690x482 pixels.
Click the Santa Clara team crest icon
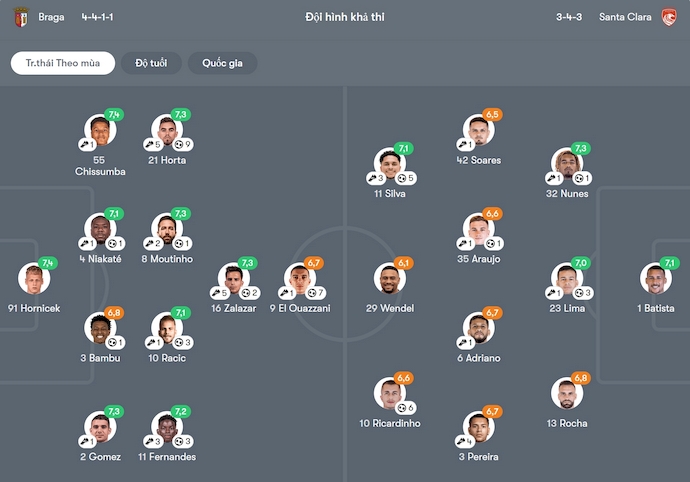click(x=669, y=17)
